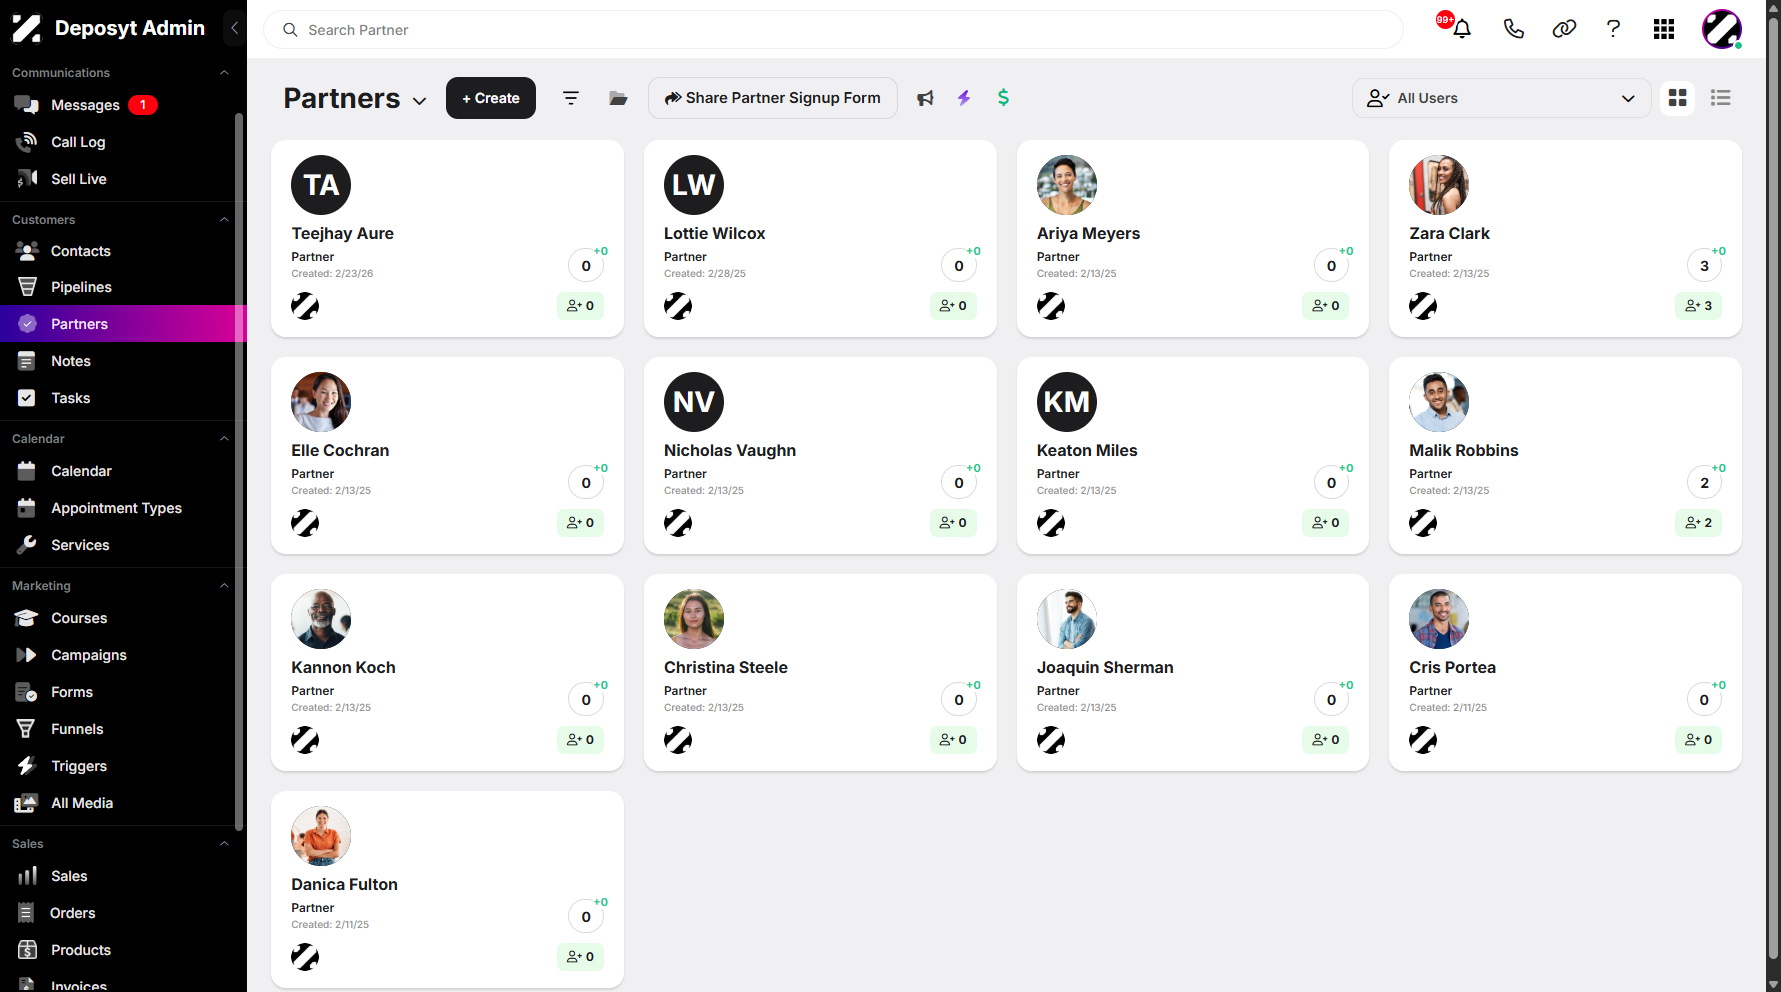Open the Teejhay Aure partner card
The height and width of the screenshot is (992, 1781).
447,238
